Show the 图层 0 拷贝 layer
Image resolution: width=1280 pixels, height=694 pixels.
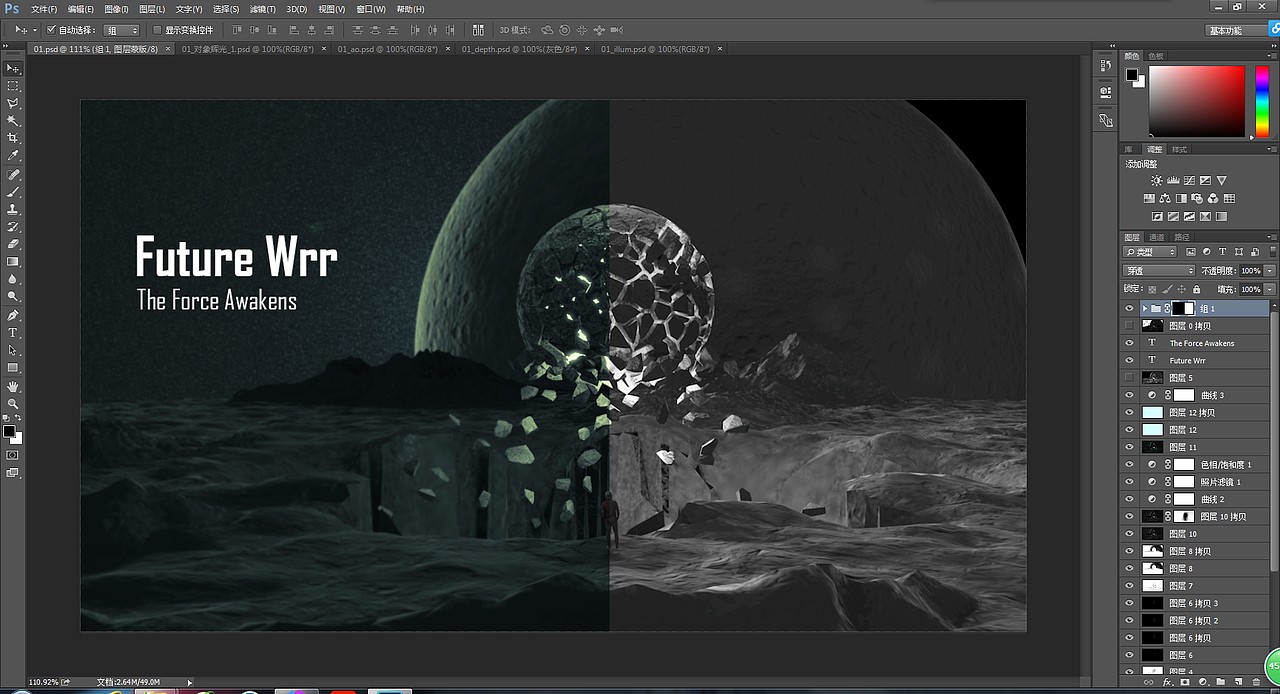[x=1129, y=326]
